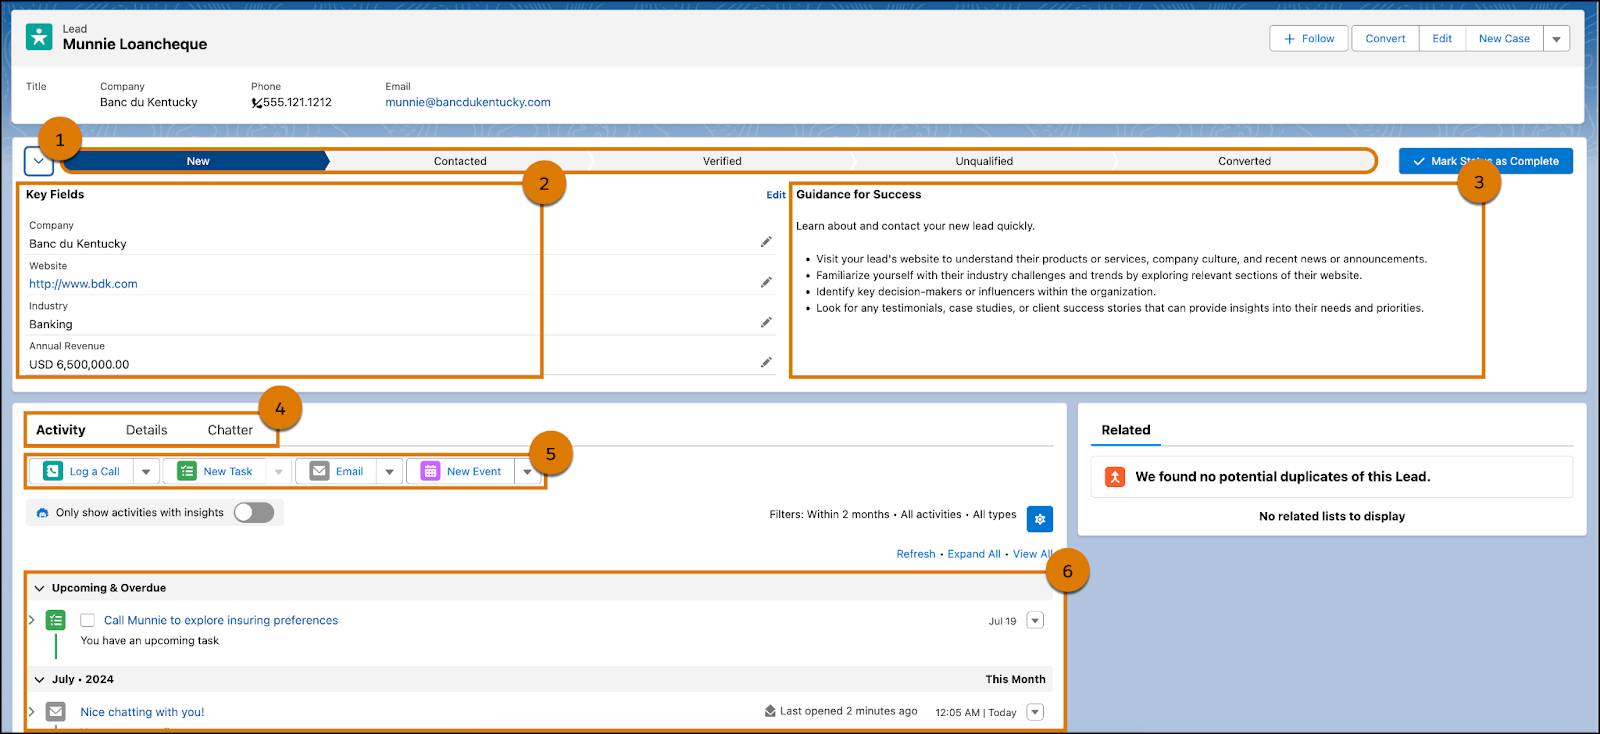1600x734 pixels.
Task: Click the New Event button label
Action: coord(474,471)
